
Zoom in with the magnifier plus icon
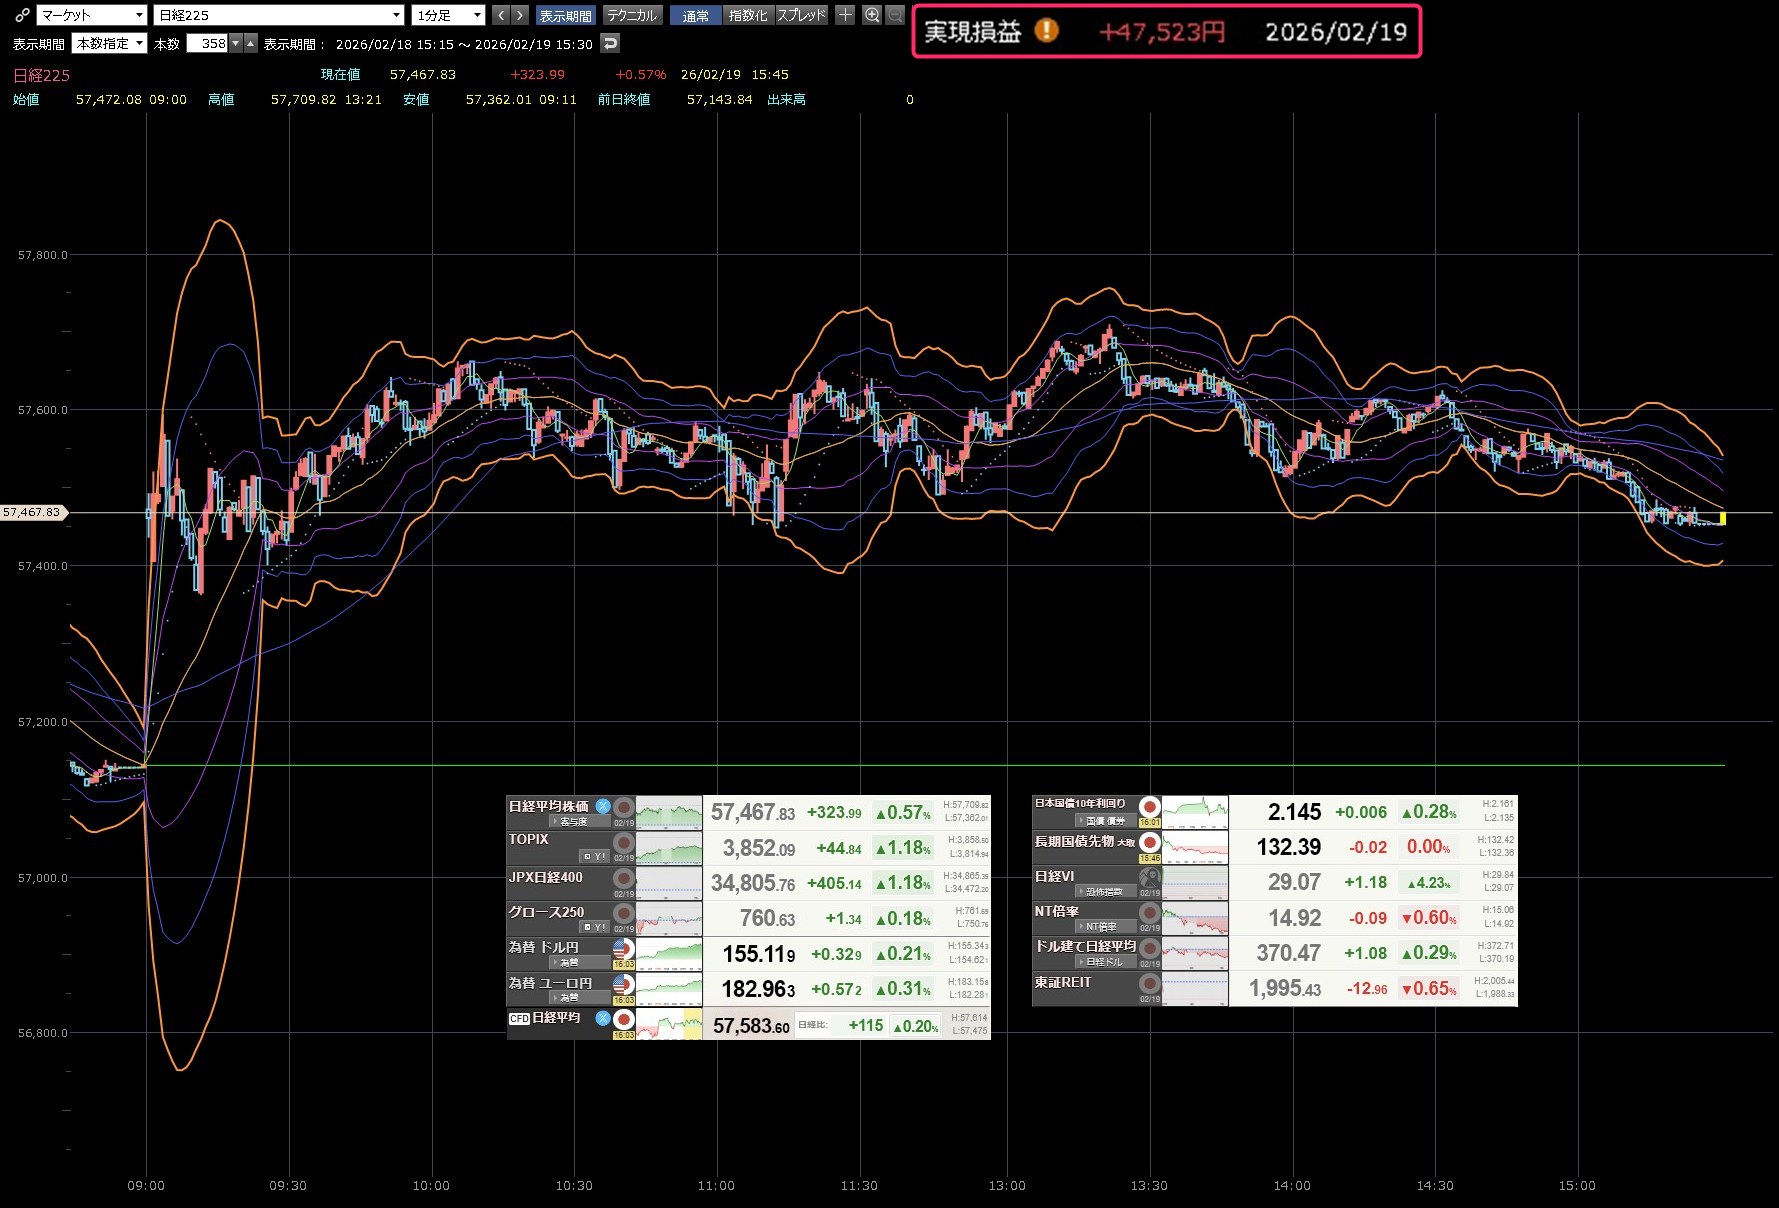click(x=872, y=15)
